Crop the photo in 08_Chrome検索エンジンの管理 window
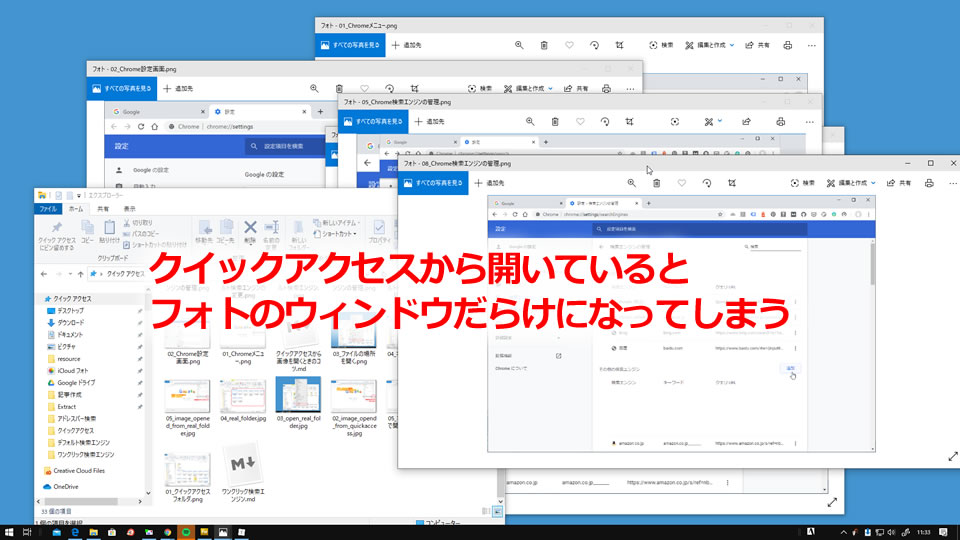The height and width of the screenshot is (540, 960). tap(732, 182)
